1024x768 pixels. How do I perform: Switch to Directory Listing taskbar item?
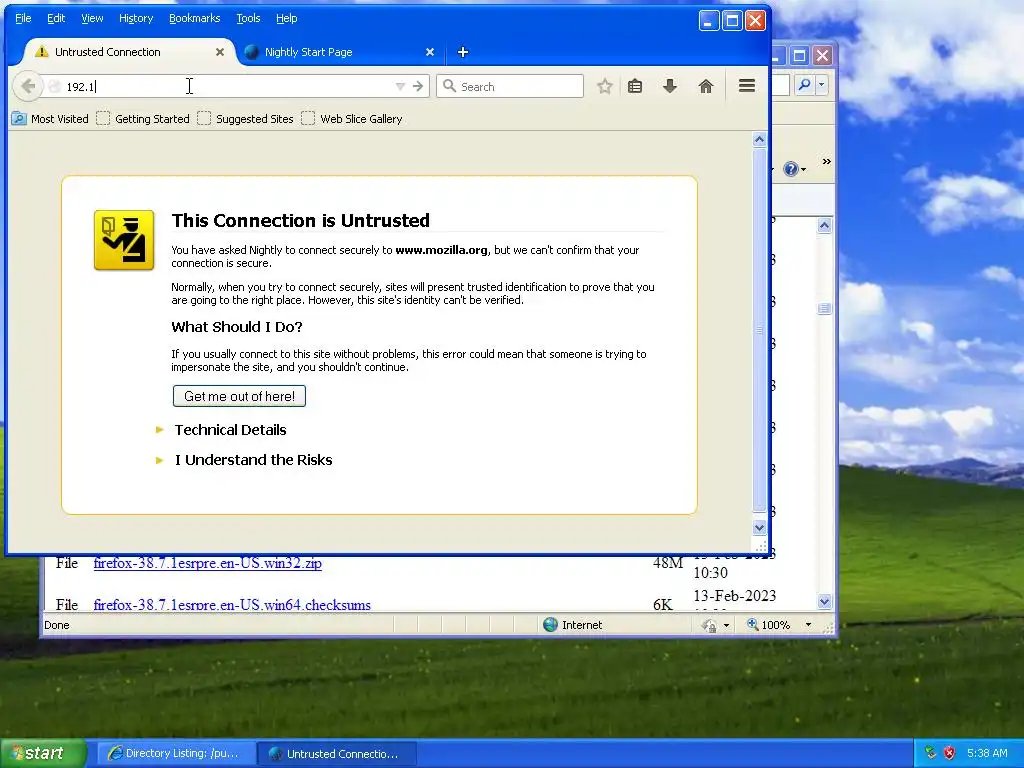tap(174, 754)
